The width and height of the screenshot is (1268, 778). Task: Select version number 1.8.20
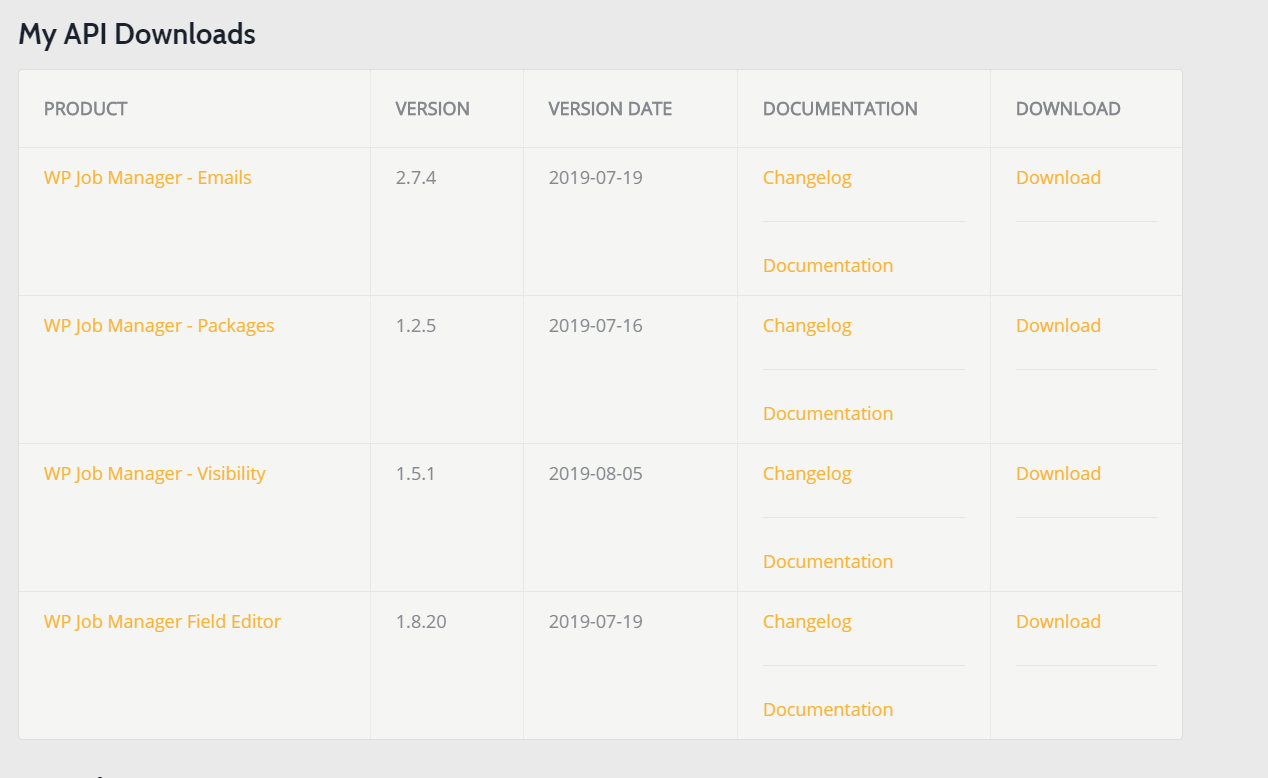[421, 622]
